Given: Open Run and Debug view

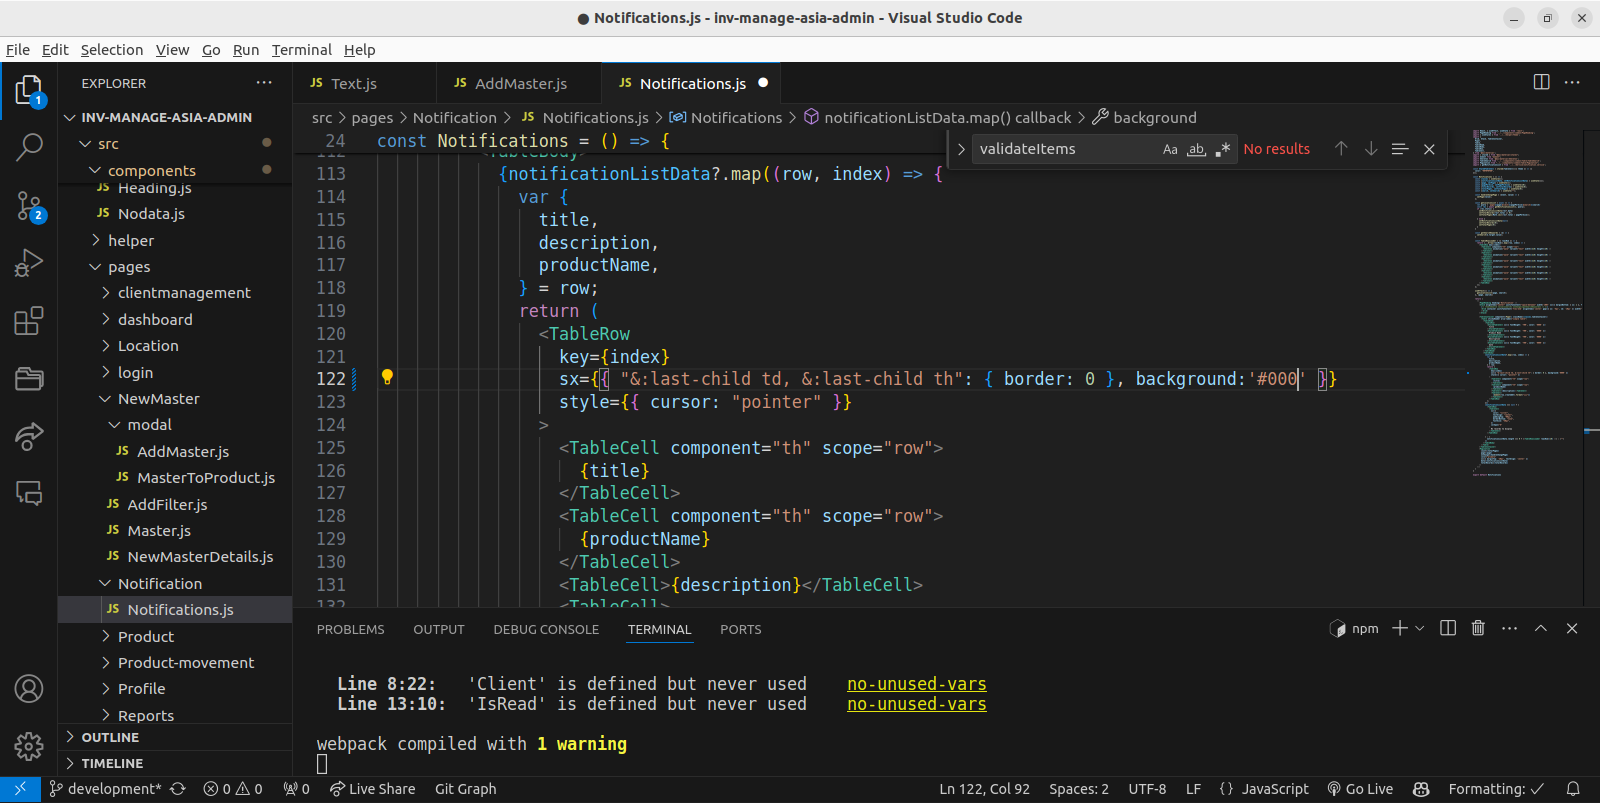Looking at the screenshot, I should 29,263.
